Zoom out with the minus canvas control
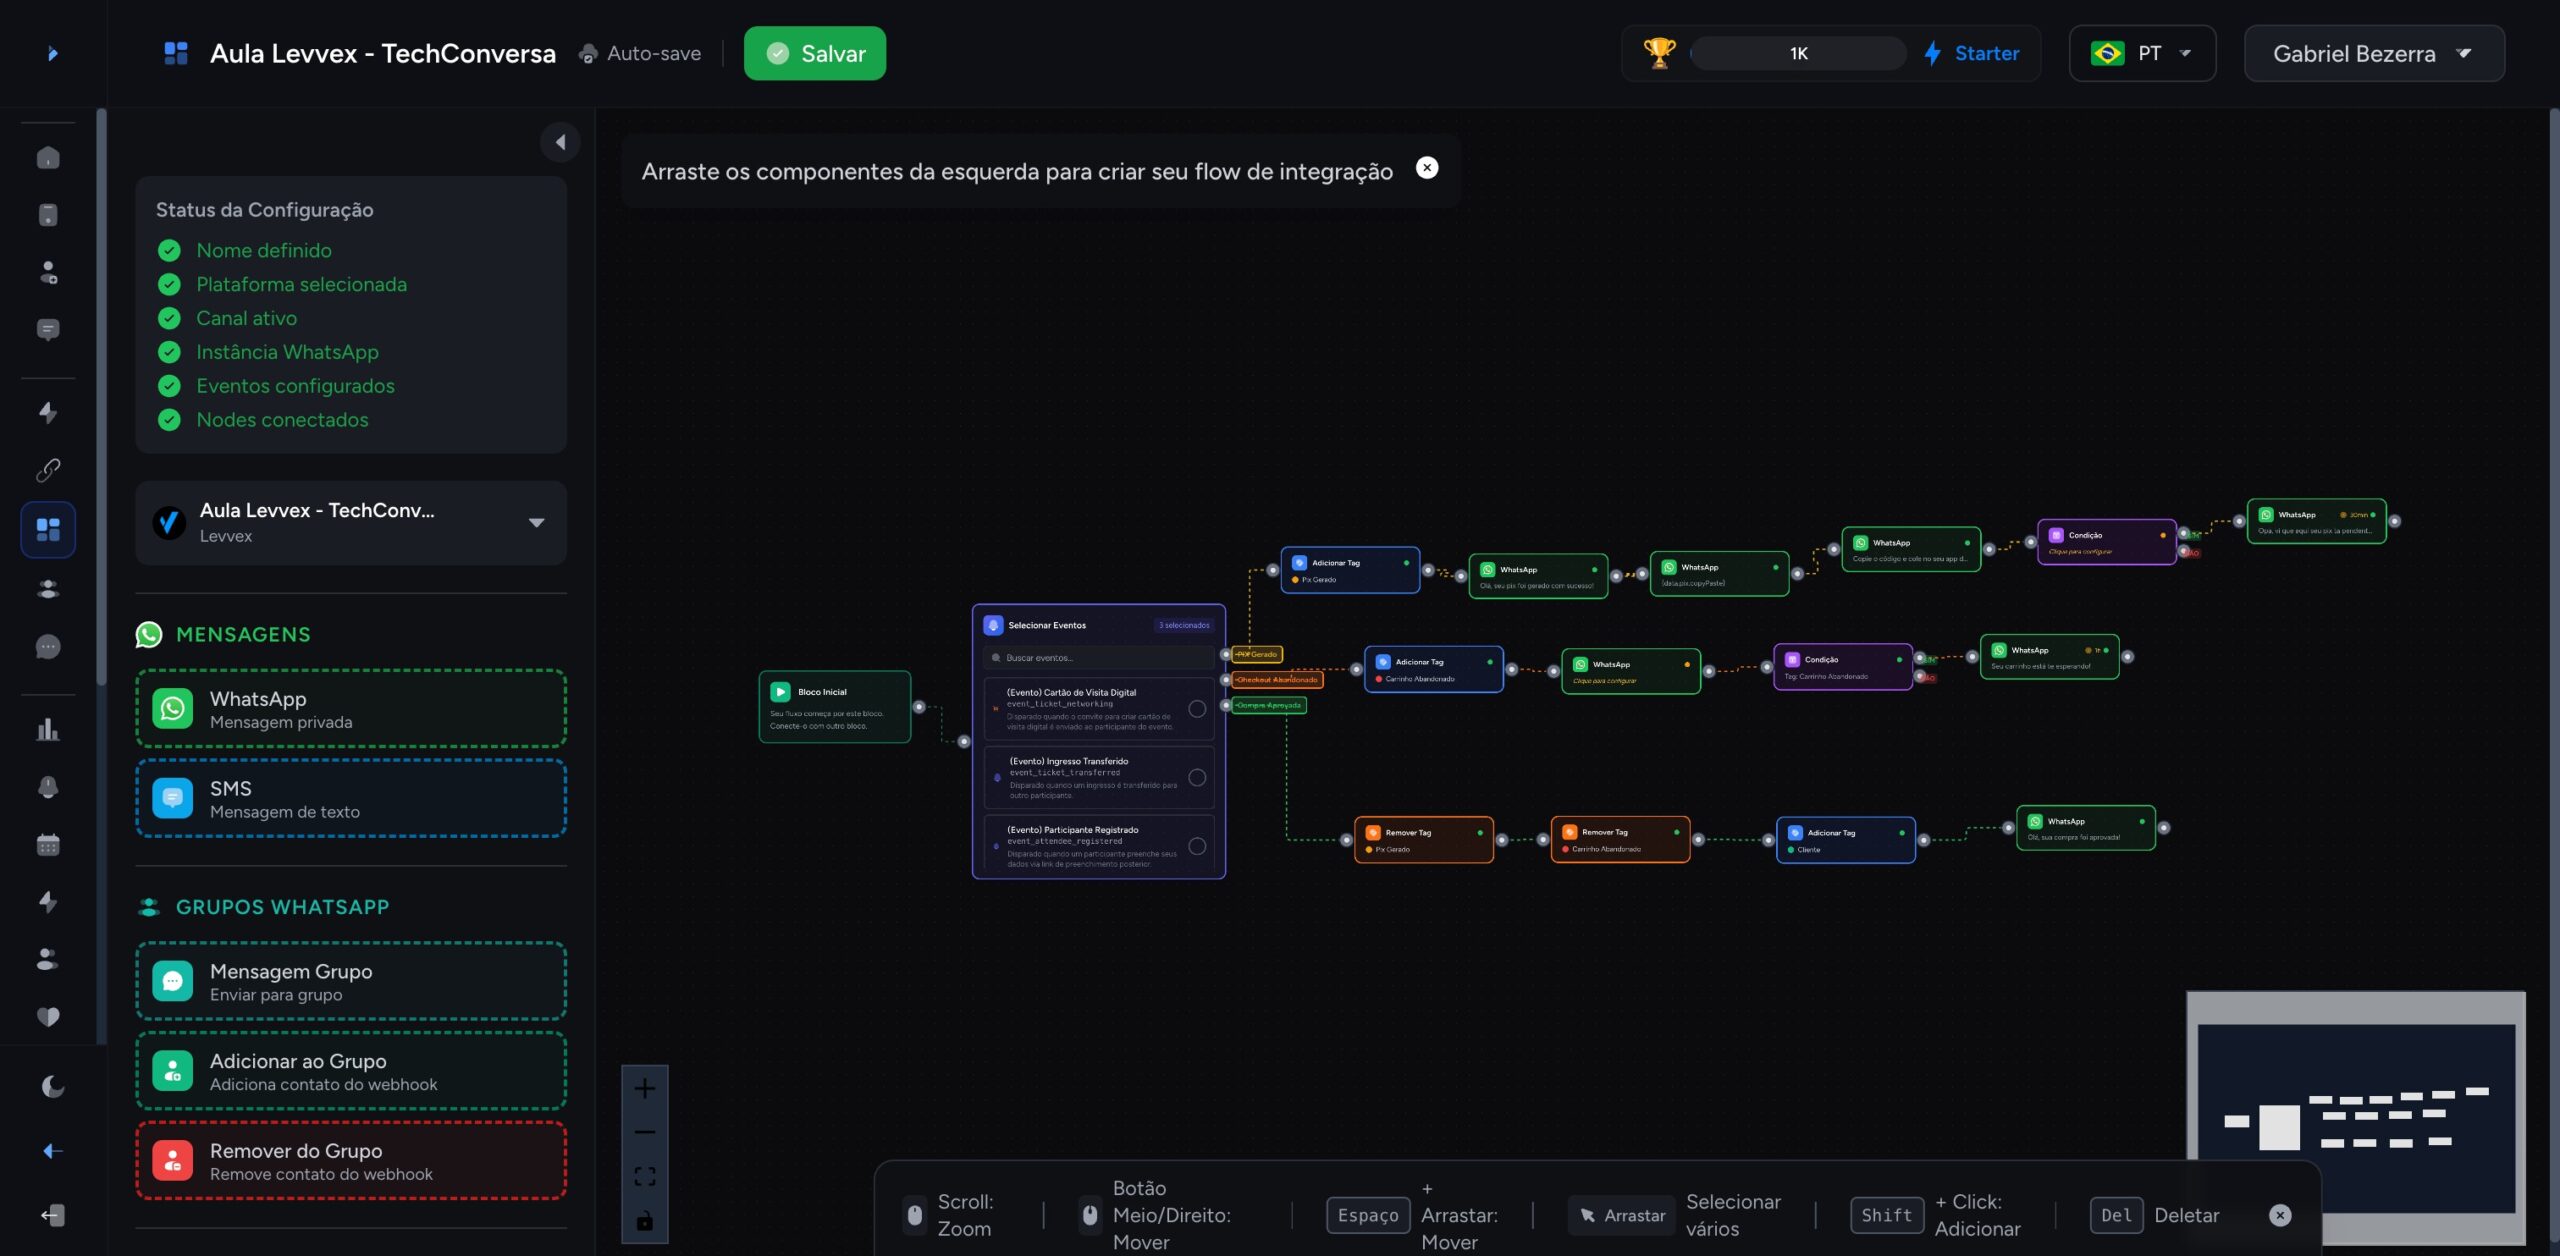 (645, 1132)
